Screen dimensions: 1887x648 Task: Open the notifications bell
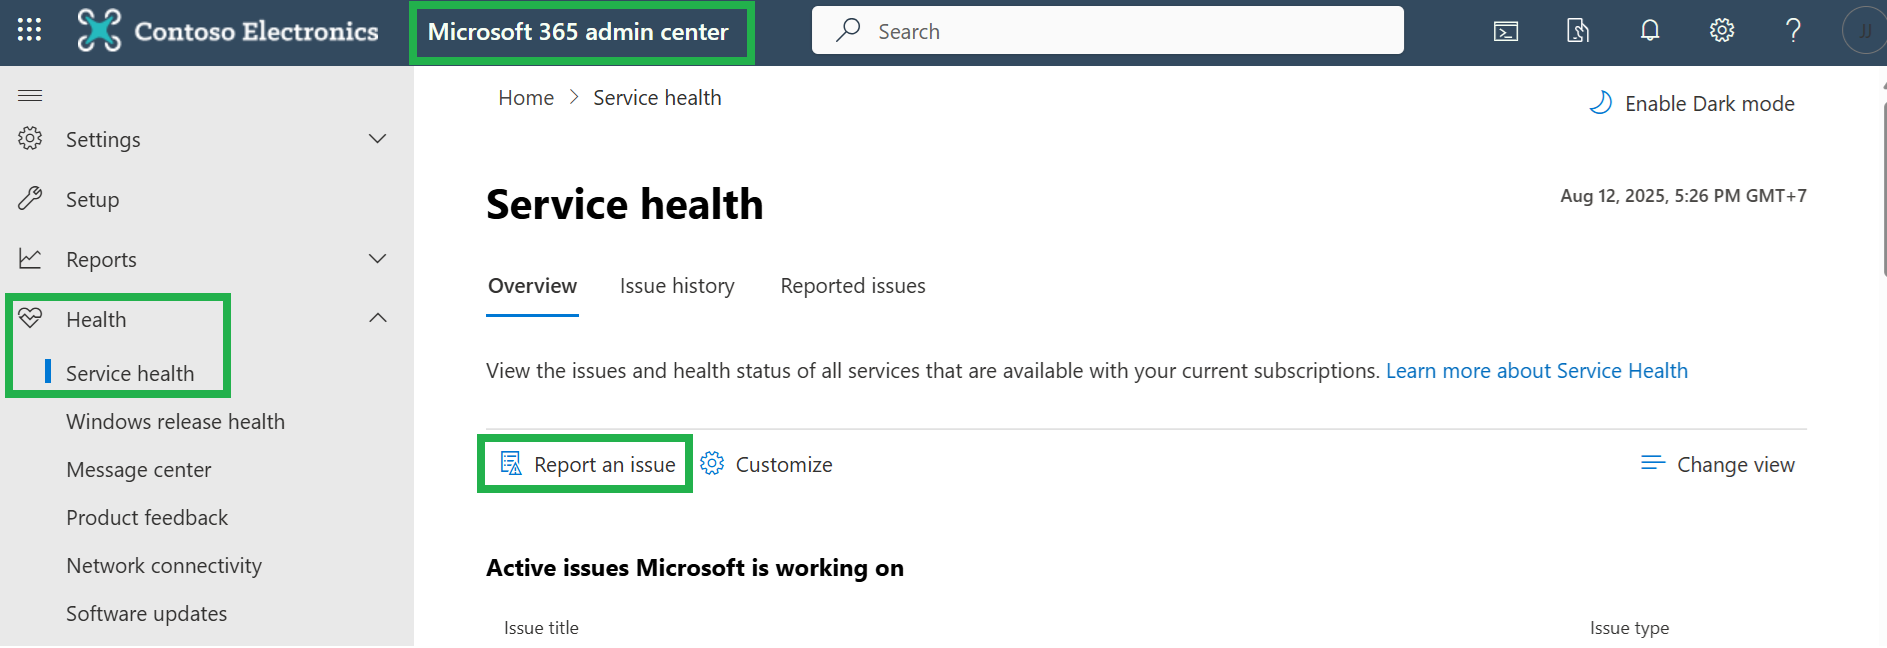click(1650, 31)
